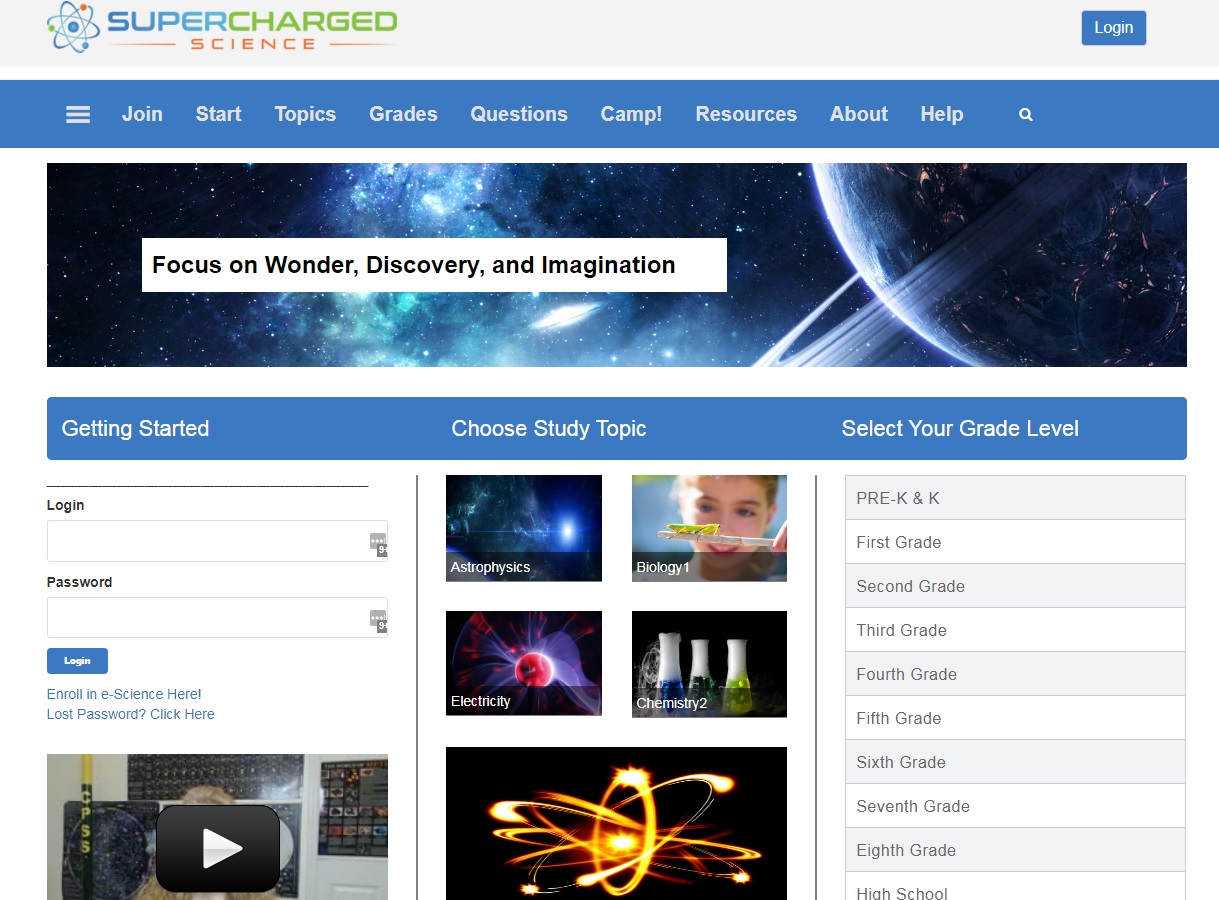Open the Topics menu
1219x900 pixels.
click(x=305, y=115)
